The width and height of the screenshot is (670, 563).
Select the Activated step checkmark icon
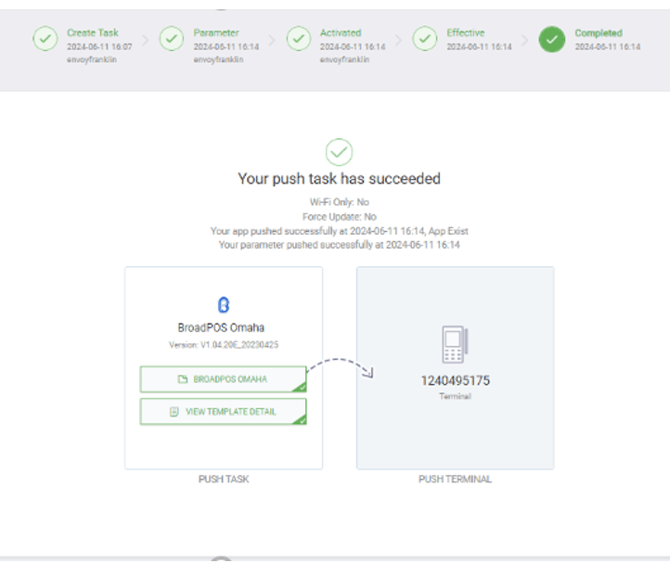[x=299, y=39]
